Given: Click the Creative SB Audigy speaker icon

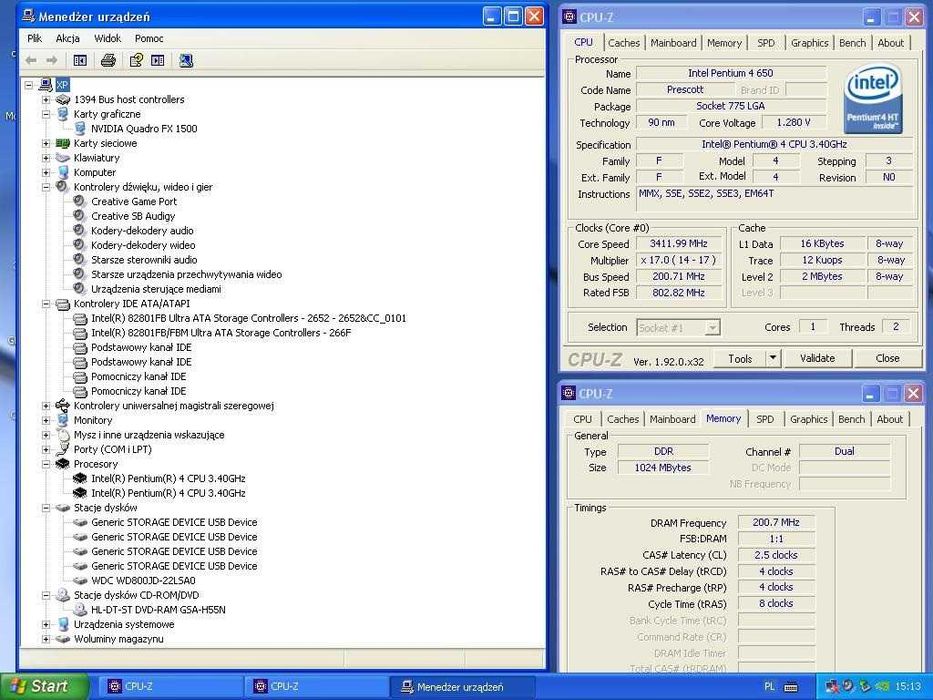Looking at the screenshot, I should tap(80, 216).
